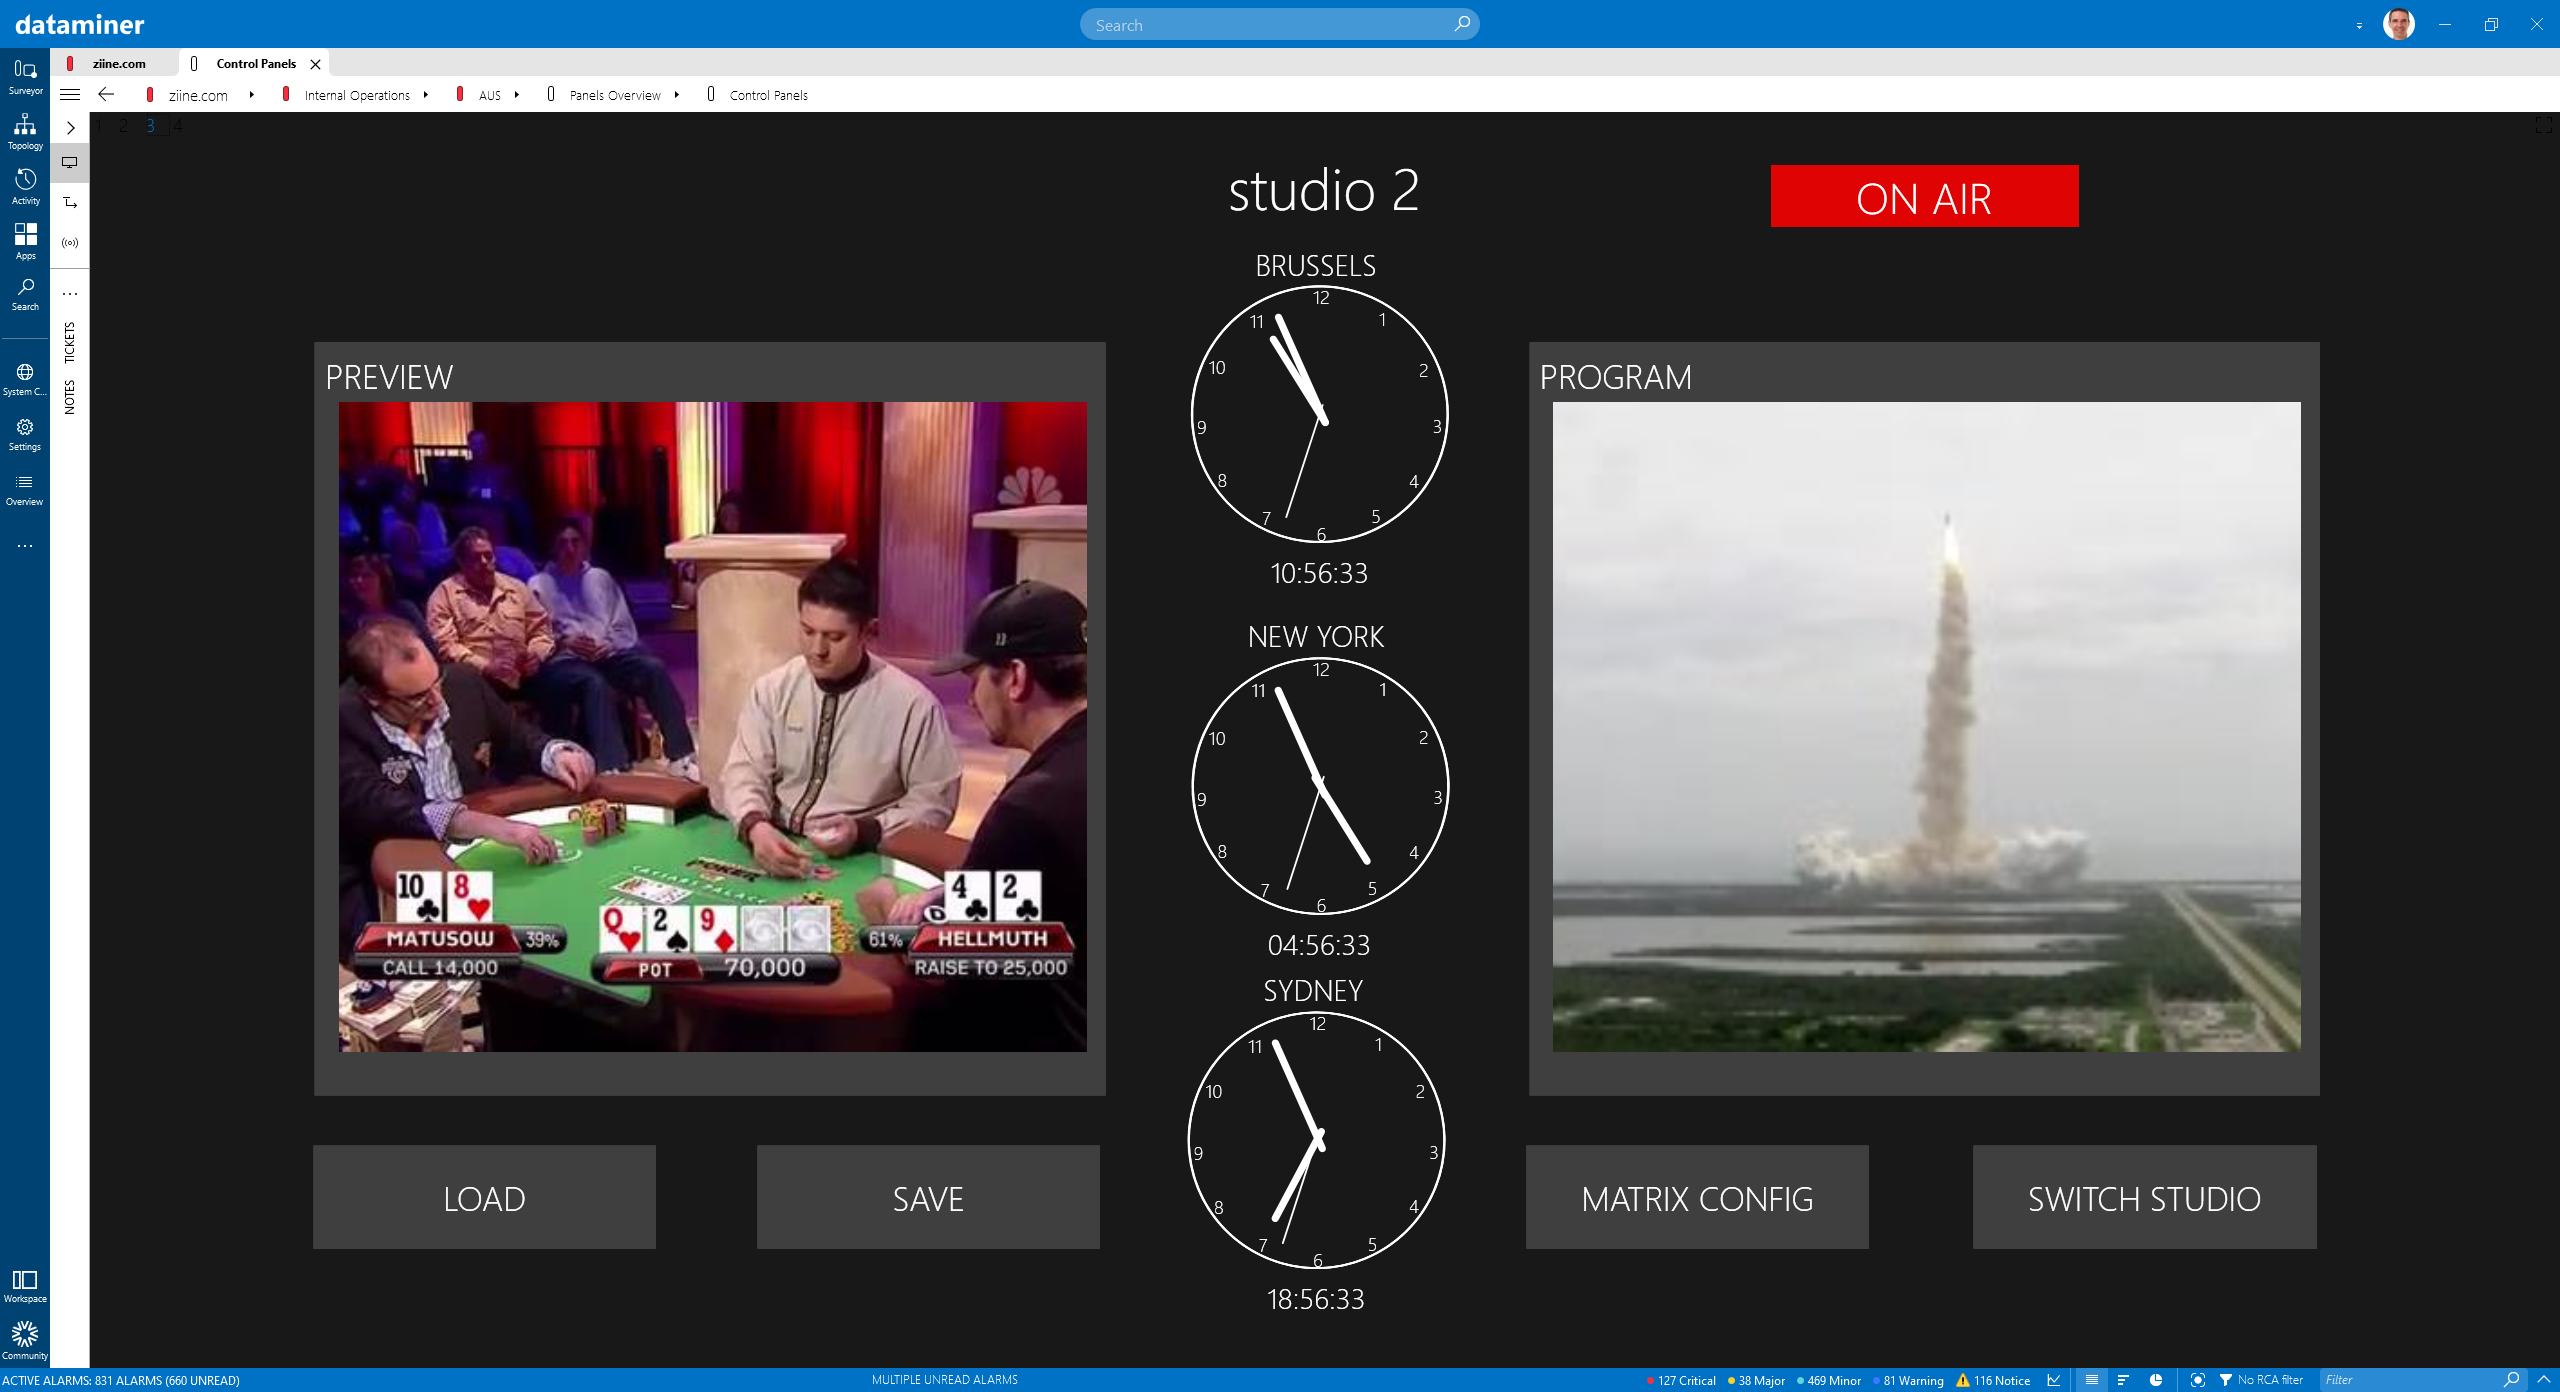Toggle the ON AIR indicator
This screenshot has width=2560, height=1392.
coord(1924,197)
